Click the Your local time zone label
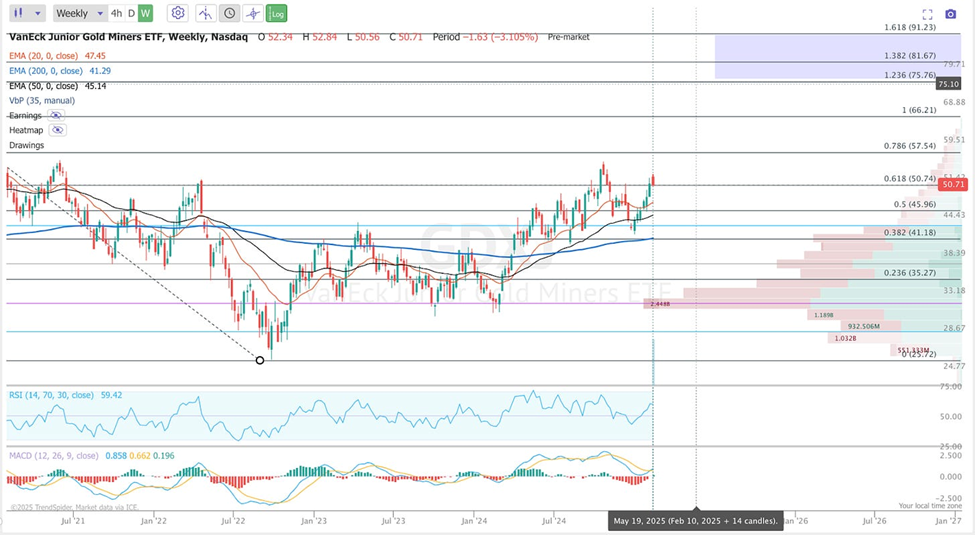The image size is (975, 535). 930,506
